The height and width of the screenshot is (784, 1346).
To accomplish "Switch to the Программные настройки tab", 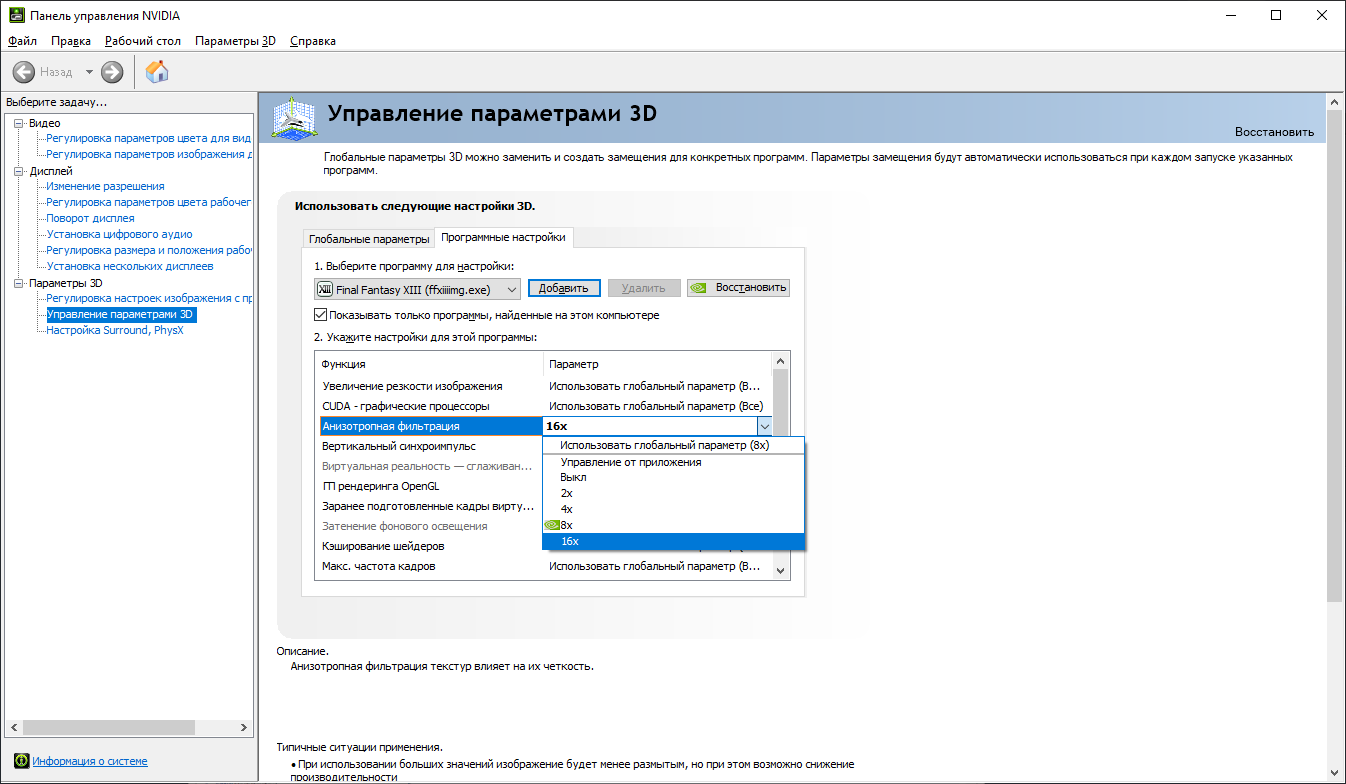I will point(504,237).
